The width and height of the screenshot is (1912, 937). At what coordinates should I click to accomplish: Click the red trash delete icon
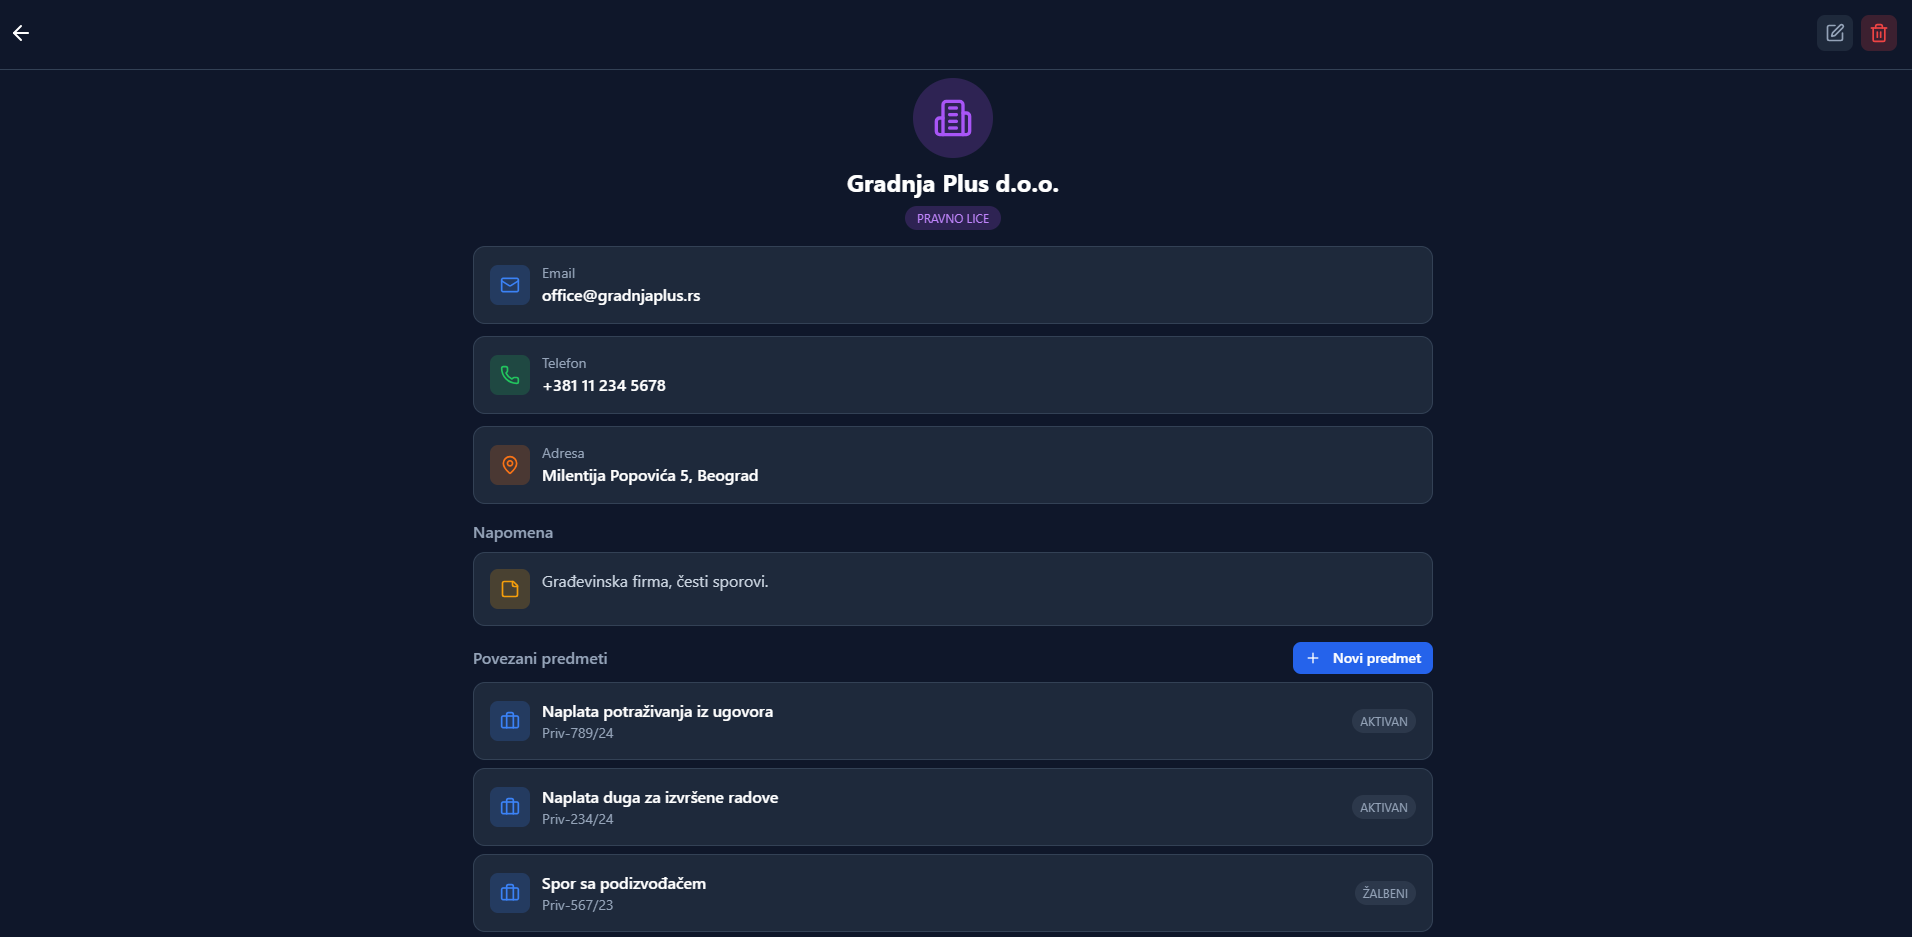click(1878, 33)
